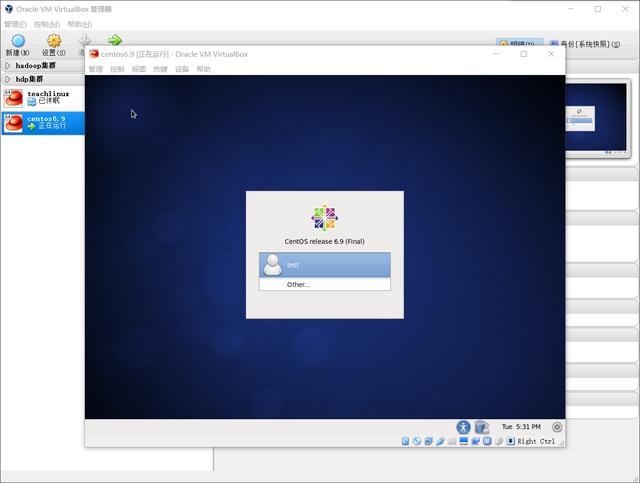640x483 pixels.
Task: Choose Other... on CentOS login screen
Action: pos(324,285)
